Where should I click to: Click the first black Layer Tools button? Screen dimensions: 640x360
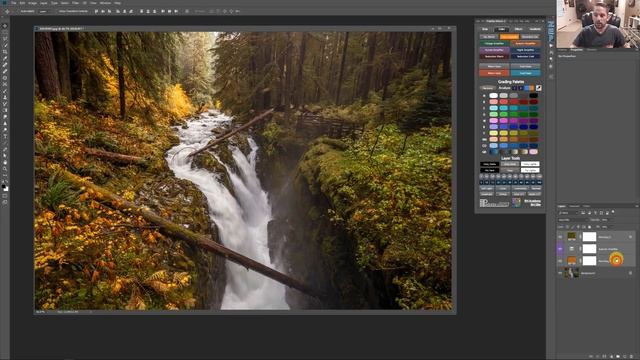(489, 164)
